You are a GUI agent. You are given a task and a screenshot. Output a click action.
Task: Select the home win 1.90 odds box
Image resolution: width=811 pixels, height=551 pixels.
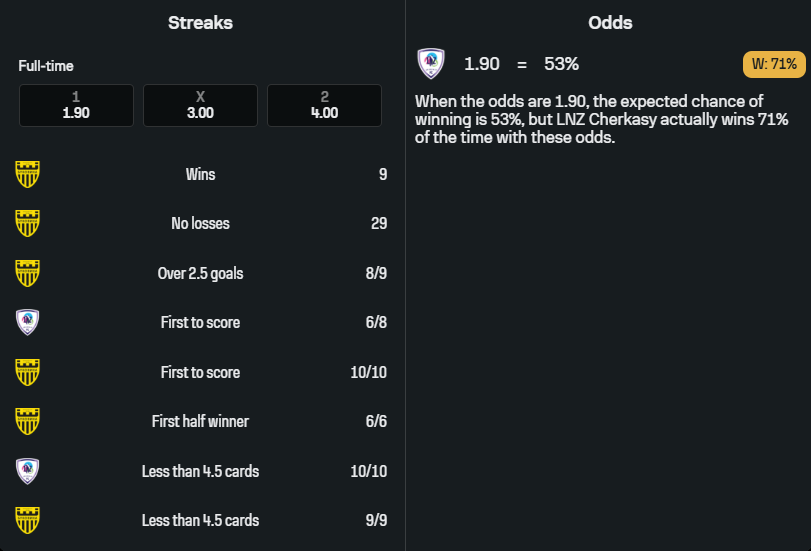[76, 105]
